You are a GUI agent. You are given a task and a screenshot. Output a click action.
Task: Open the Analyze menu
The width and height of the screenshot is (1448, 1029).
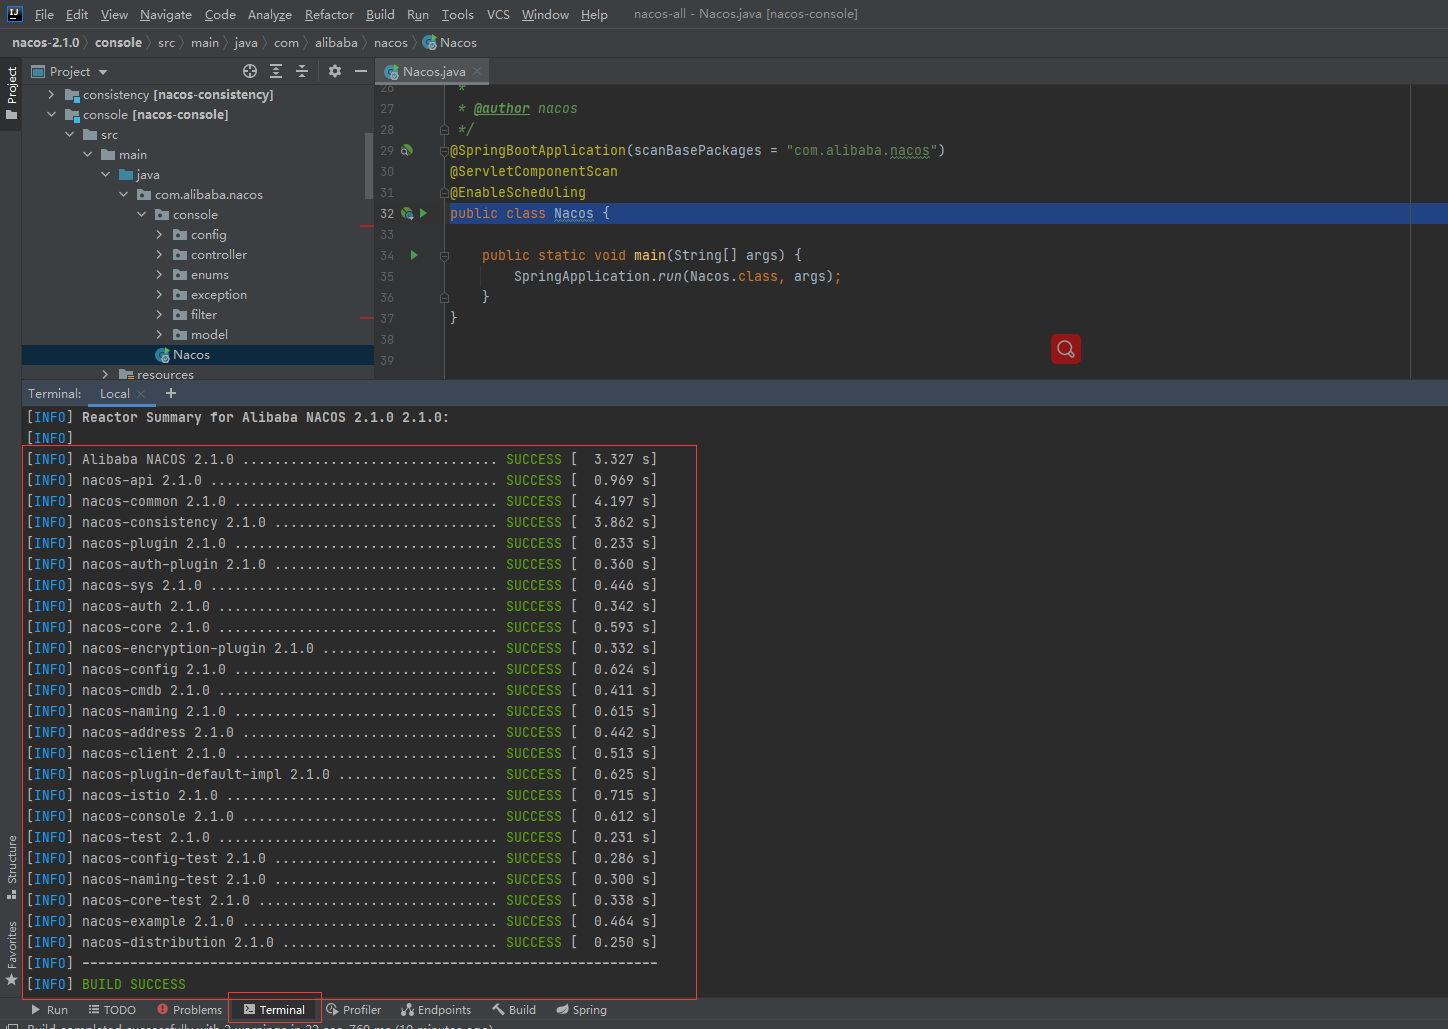(x=270, y=14)
